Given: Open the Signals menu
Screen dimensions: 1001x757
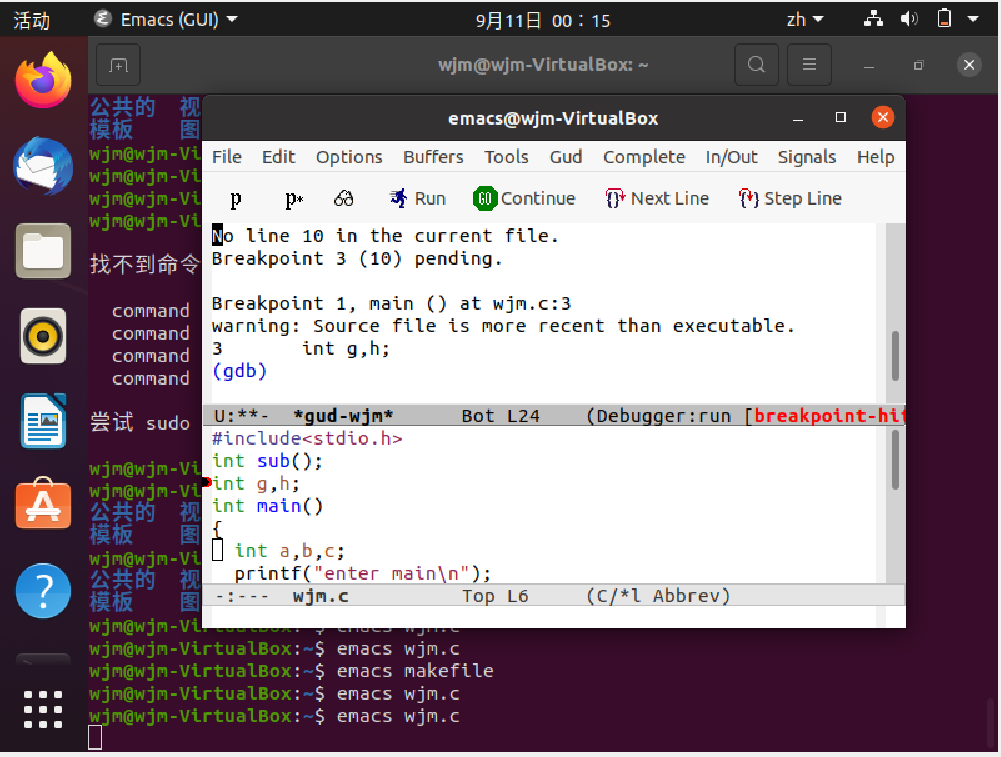Looking at the screenshot, I should pyautogui.click(x=807, y=157).
